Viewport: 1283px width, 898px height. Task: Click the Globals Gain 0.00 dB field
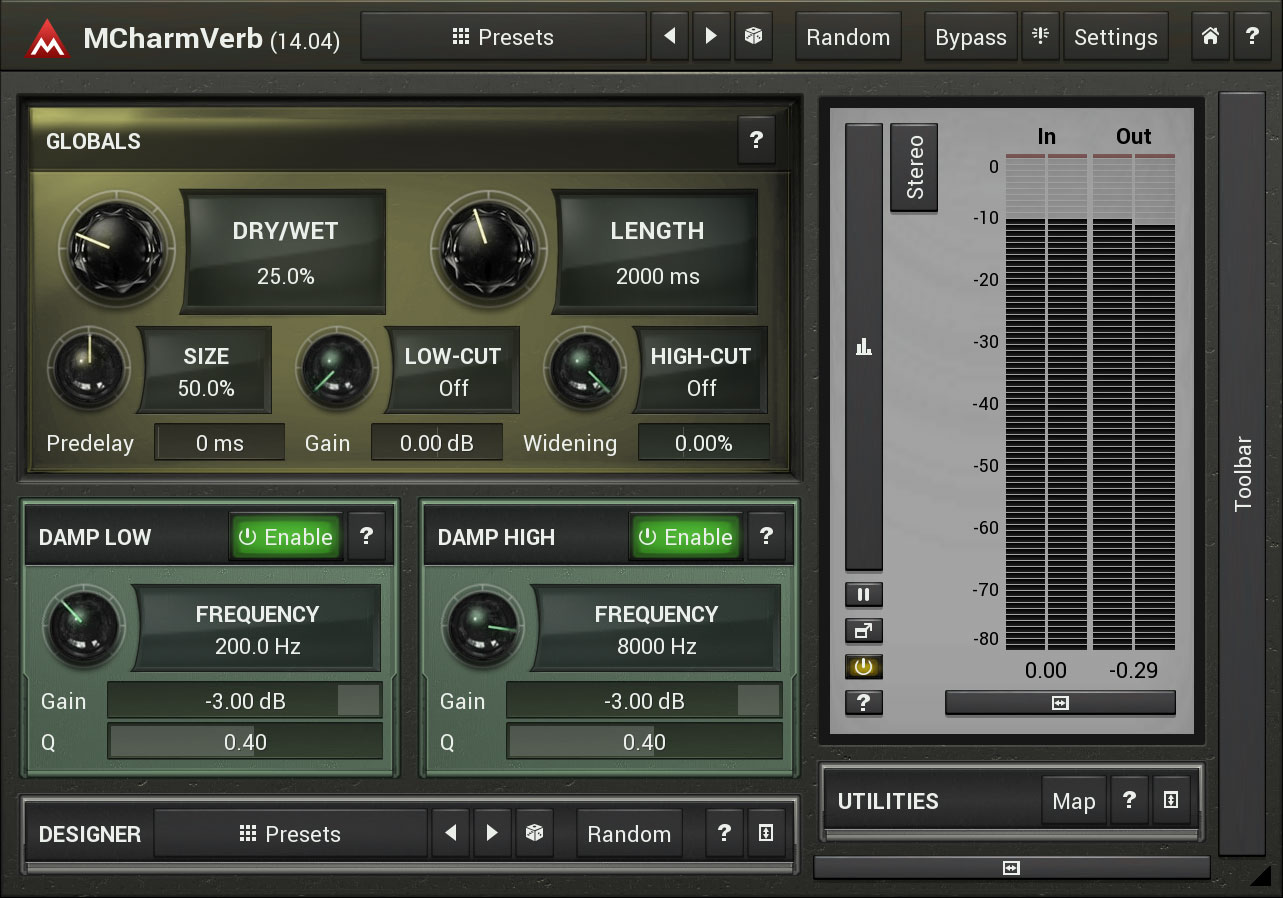pyautogui.click(x=437, y=442)
